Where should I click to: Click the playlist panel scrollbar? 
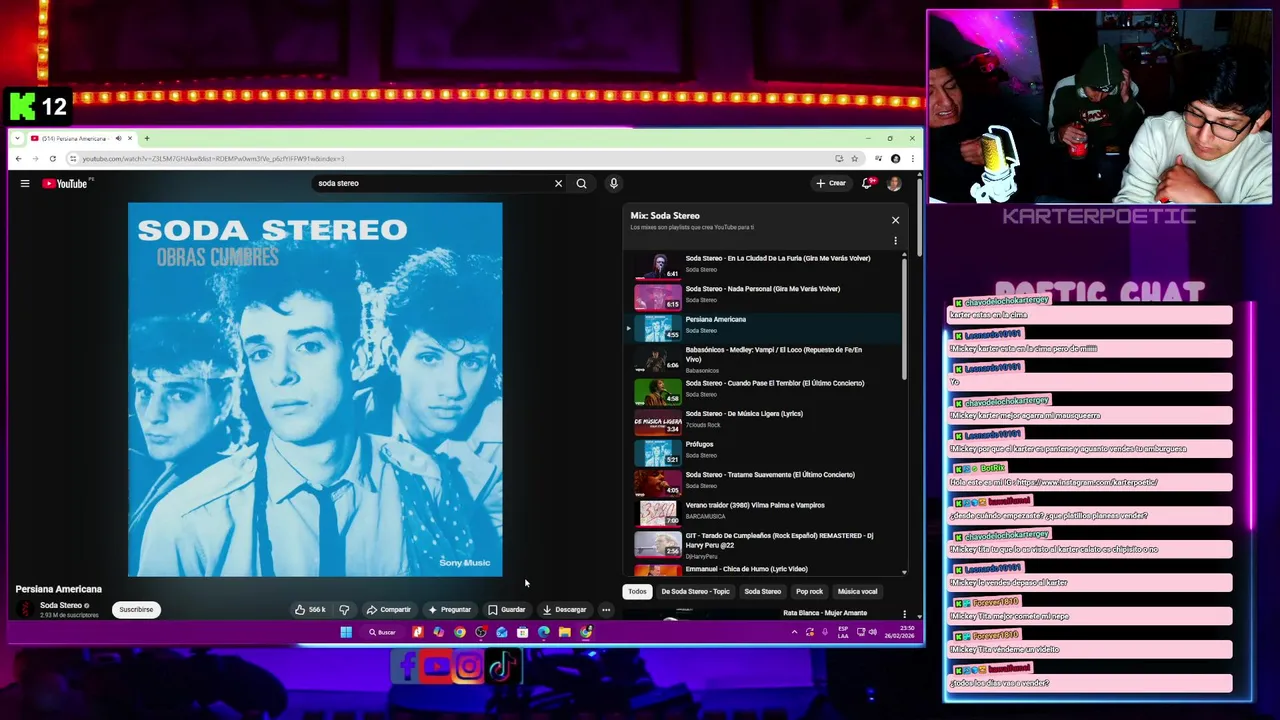click(904, 318)
